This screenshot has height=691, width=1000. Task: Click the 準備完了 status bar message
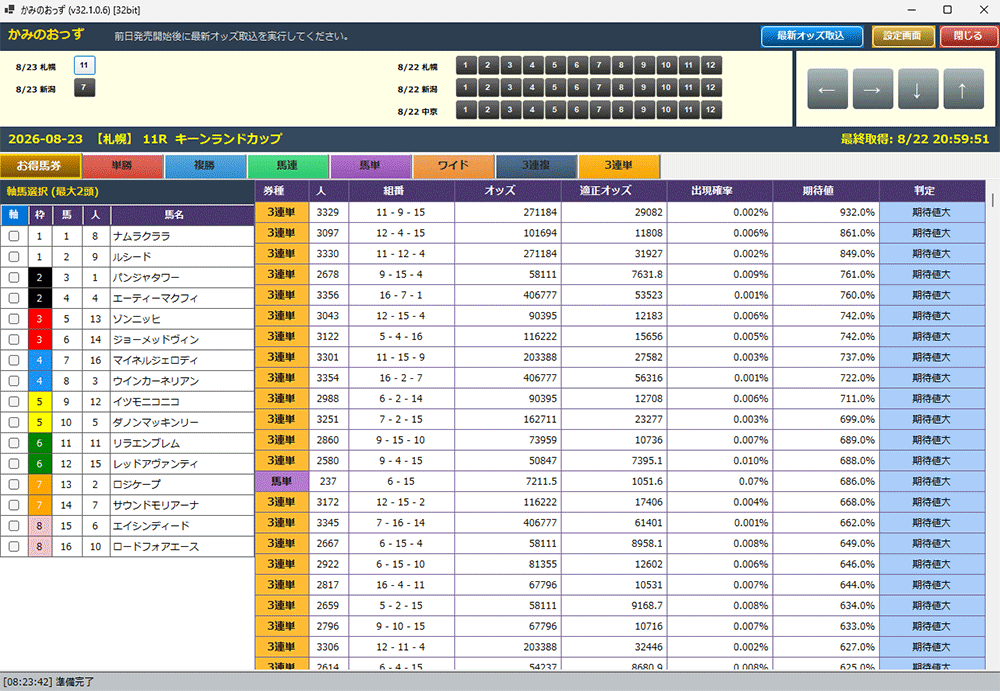pyautogui.click(x=75, y=682)
